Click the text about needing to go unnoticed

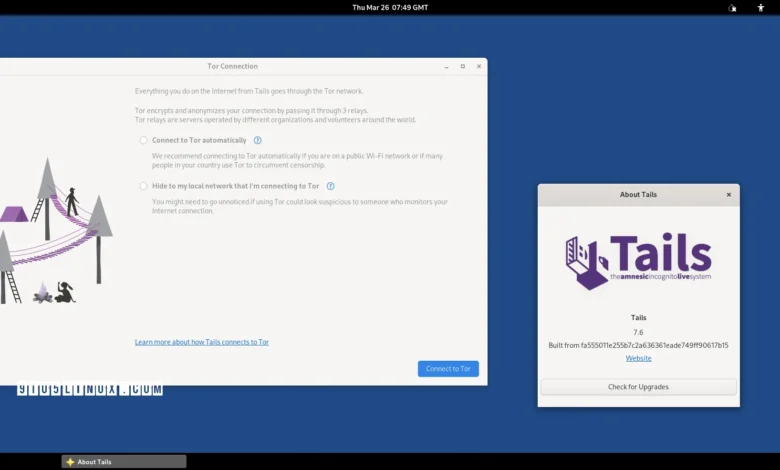coord(300,206)
